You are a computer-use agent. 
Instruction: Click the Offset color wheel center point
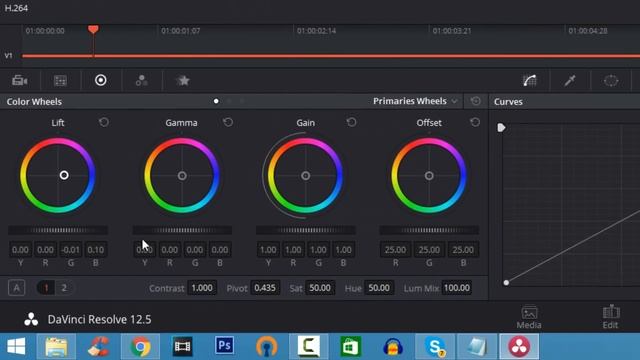[429, 176]
